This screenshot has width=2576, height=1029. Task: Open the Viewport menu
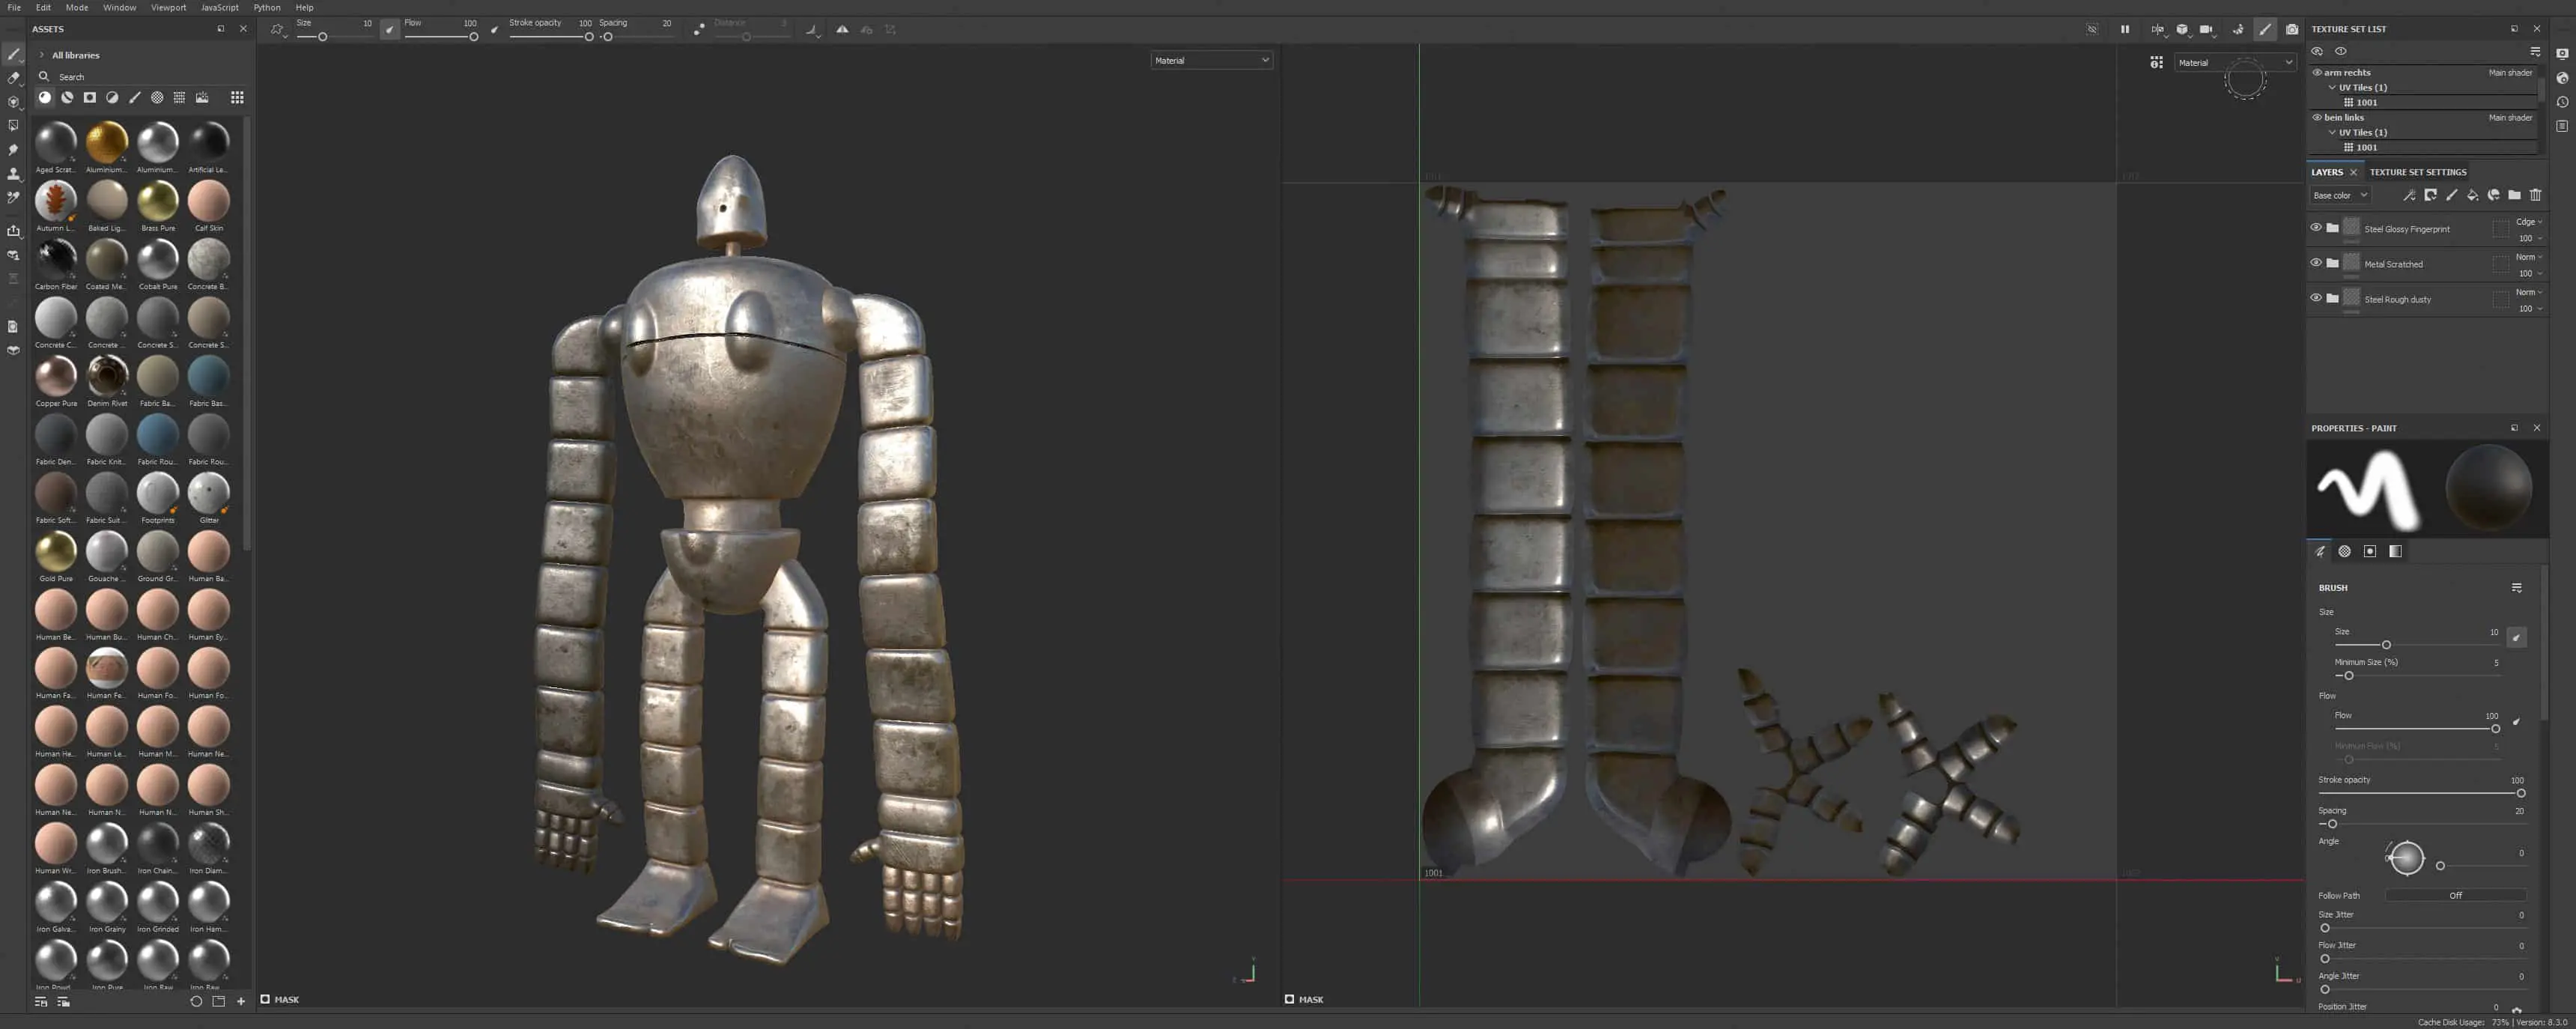coord(168,7)
